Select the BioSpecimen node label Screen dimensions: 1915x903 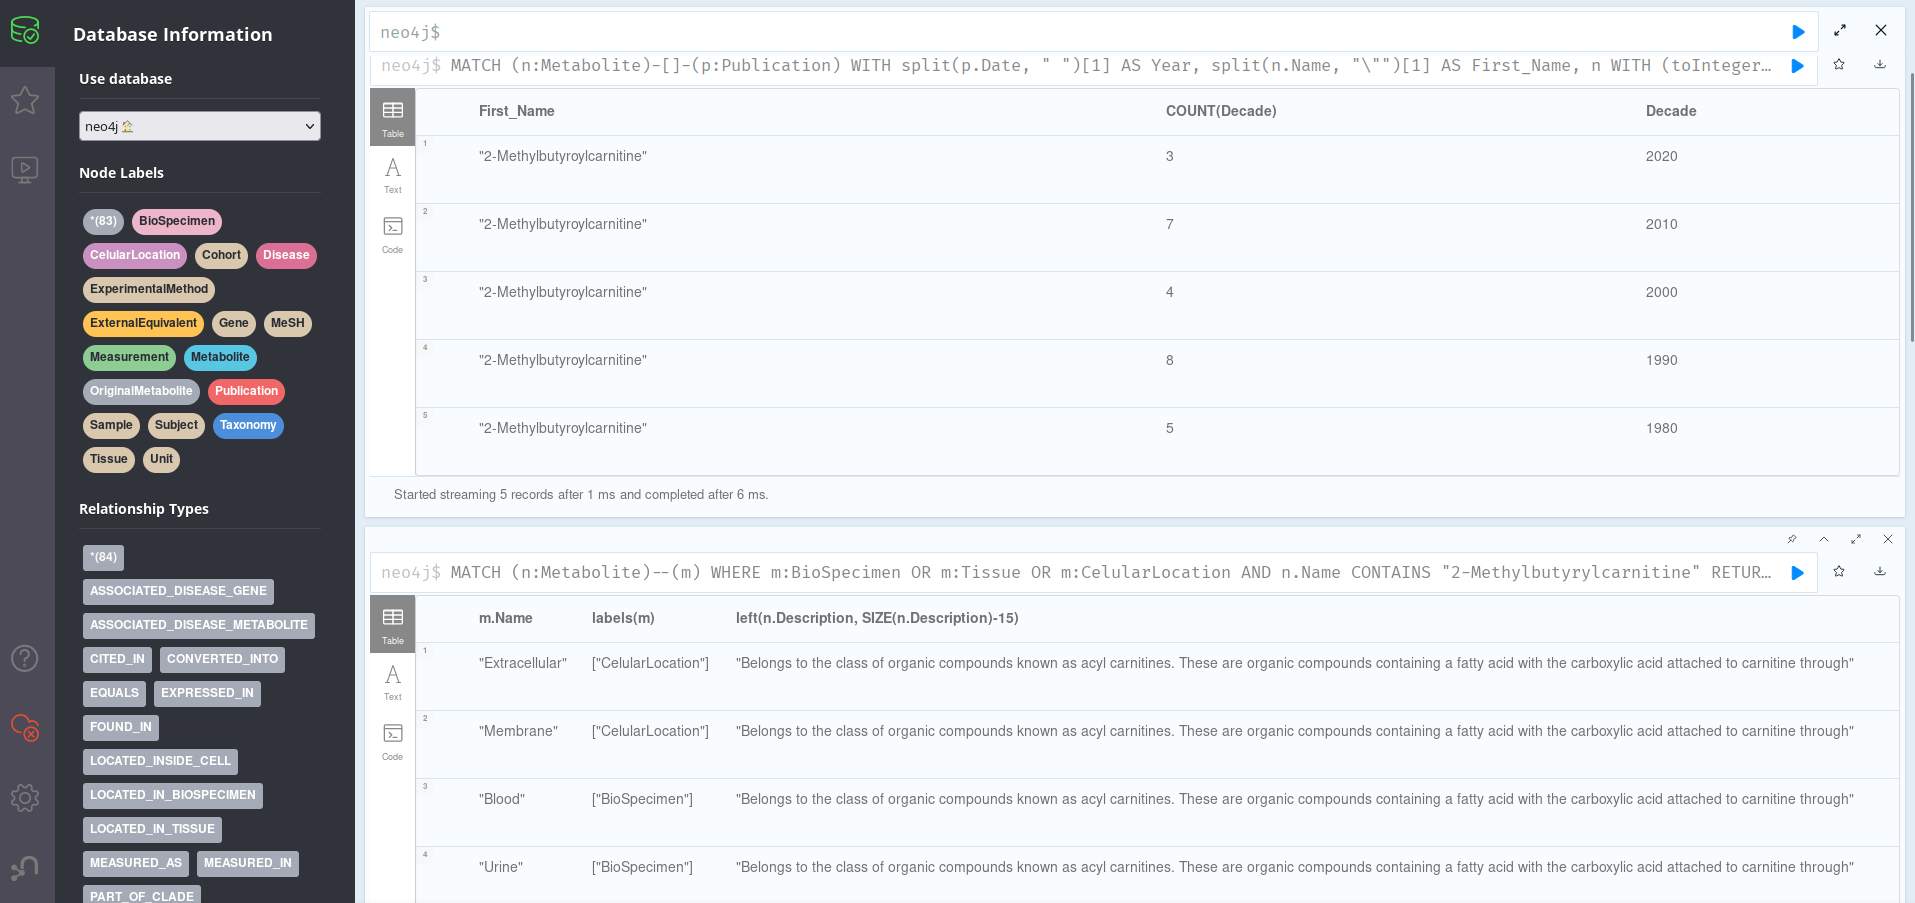coord(177,222)
